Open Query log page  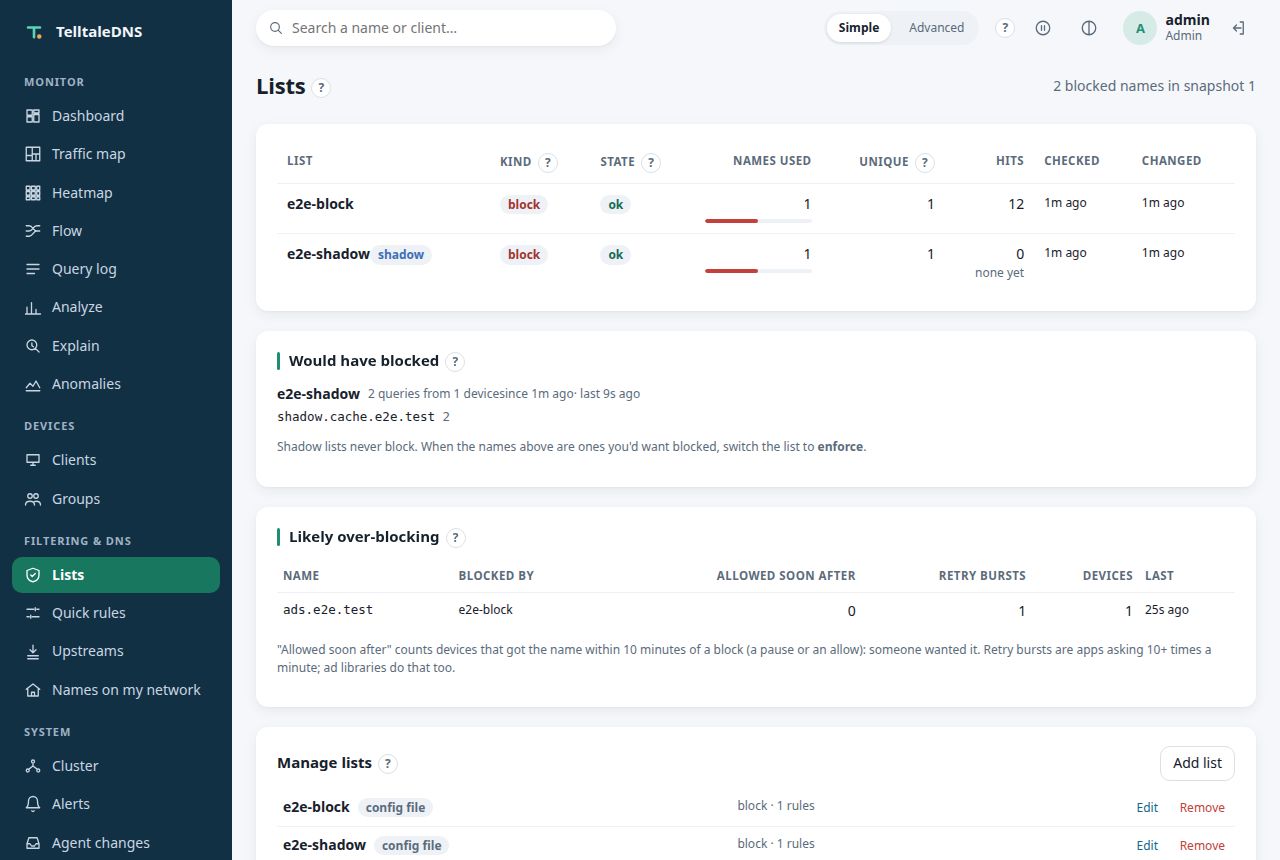(116, 269)
